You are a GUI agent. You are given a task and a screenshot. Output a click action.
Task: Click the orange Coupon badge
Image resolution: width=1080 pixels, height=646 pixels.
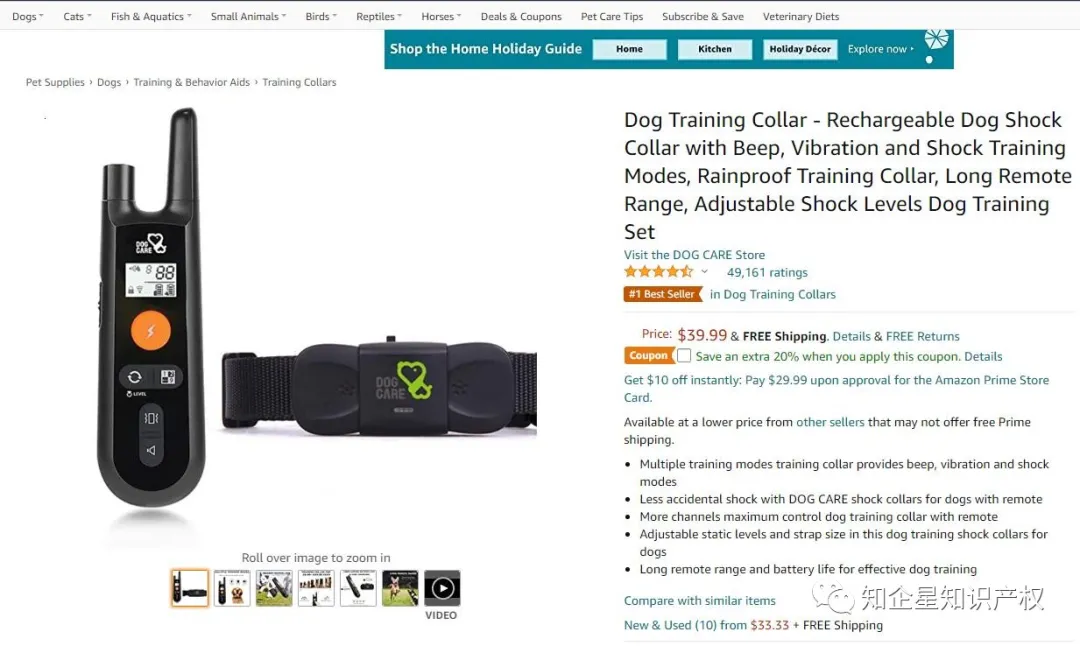[648, 355]
